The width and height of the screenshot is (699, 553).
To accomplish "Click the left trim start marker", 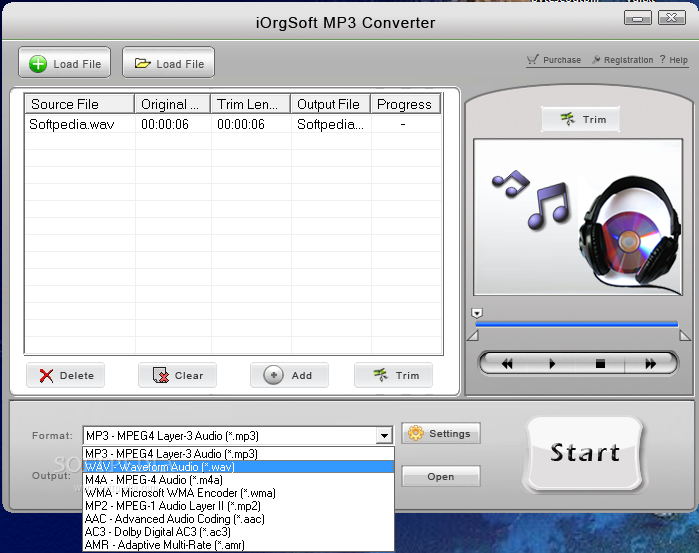I will (473, 335).
